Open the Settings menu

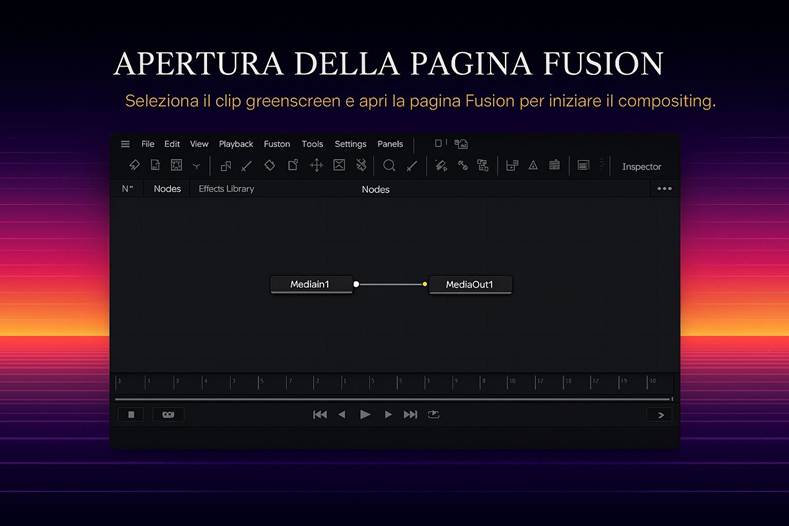tap(350, 144)
